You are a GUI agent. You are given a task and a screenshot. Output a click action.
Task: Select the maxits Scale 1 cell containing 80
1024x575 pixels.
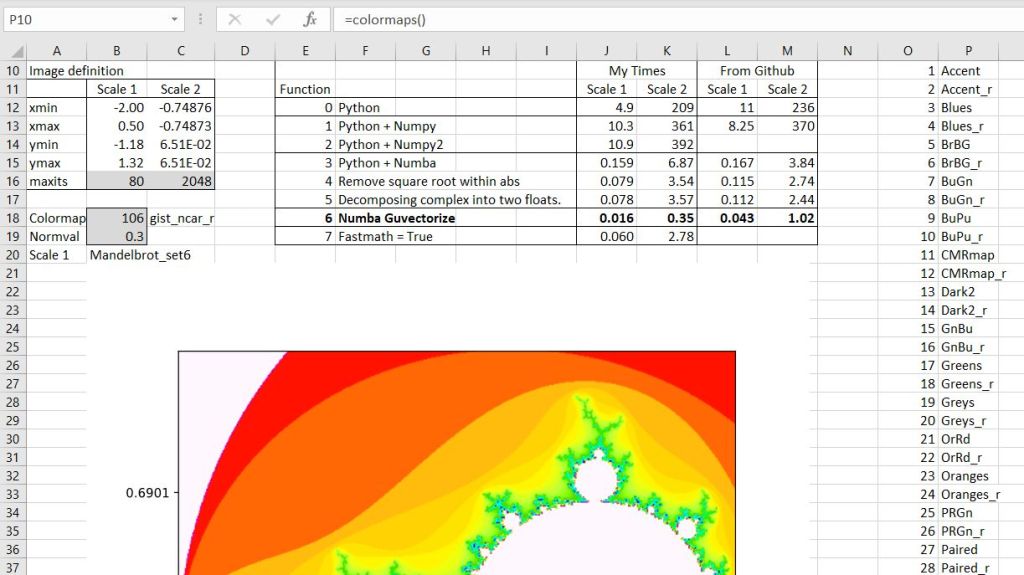[116, 181]
